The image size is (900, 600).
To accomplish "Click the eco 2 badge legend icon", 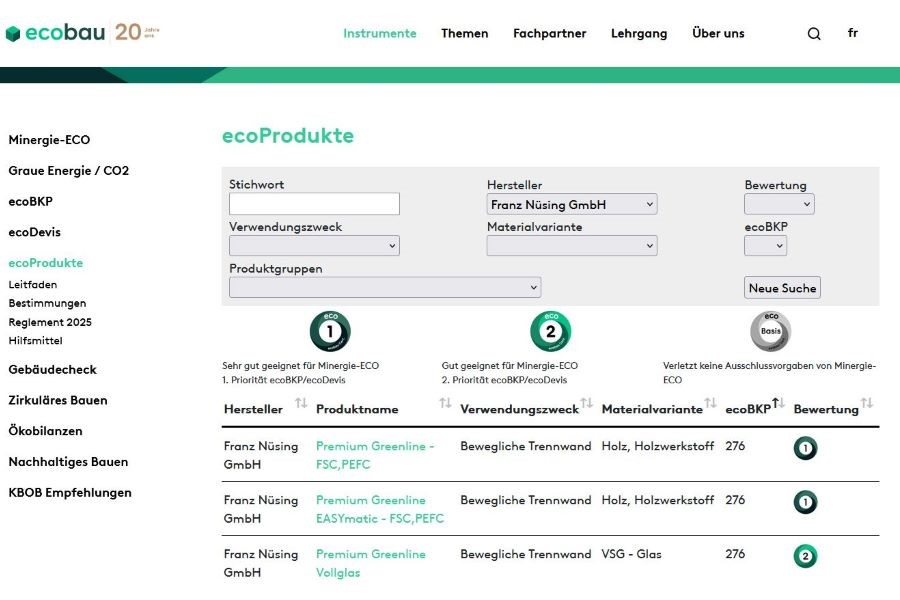I will click(x=550, y=332).
